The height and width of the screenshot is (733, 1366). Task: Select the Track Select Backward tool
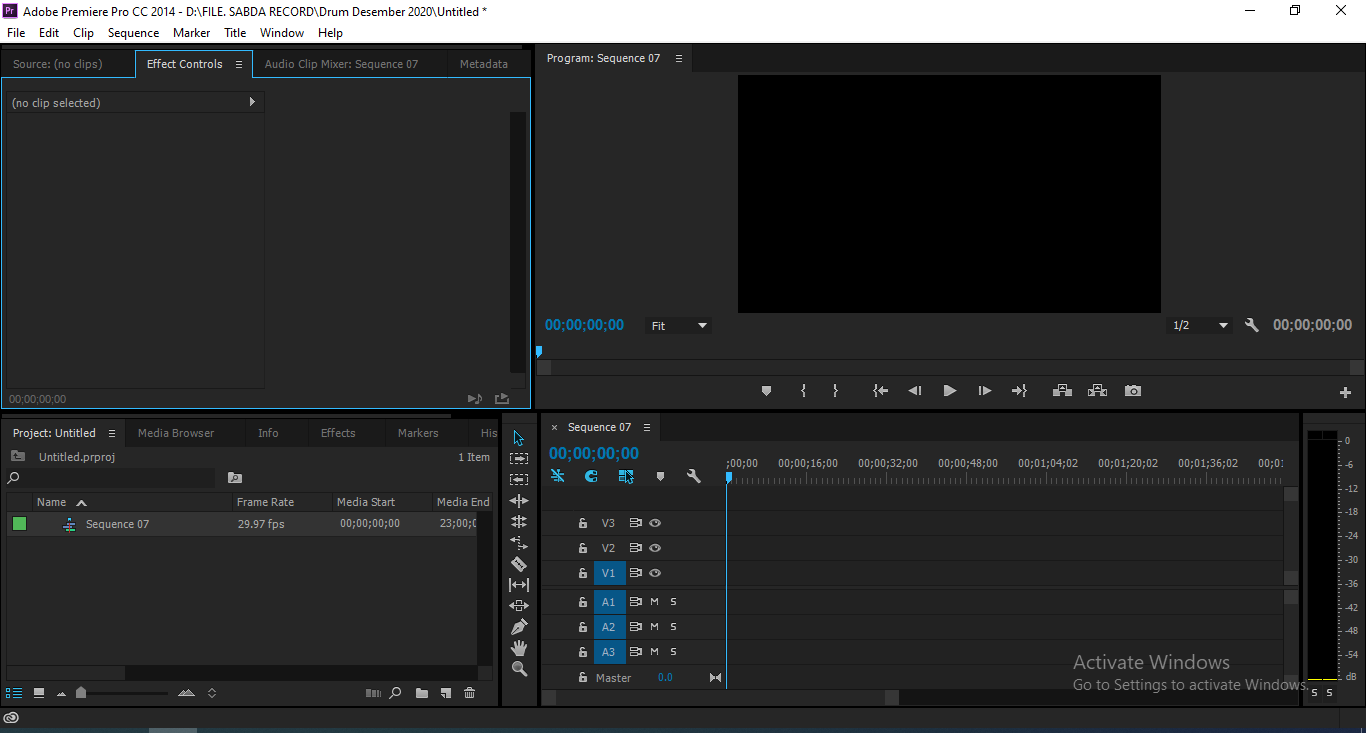[x=518, y=480]
